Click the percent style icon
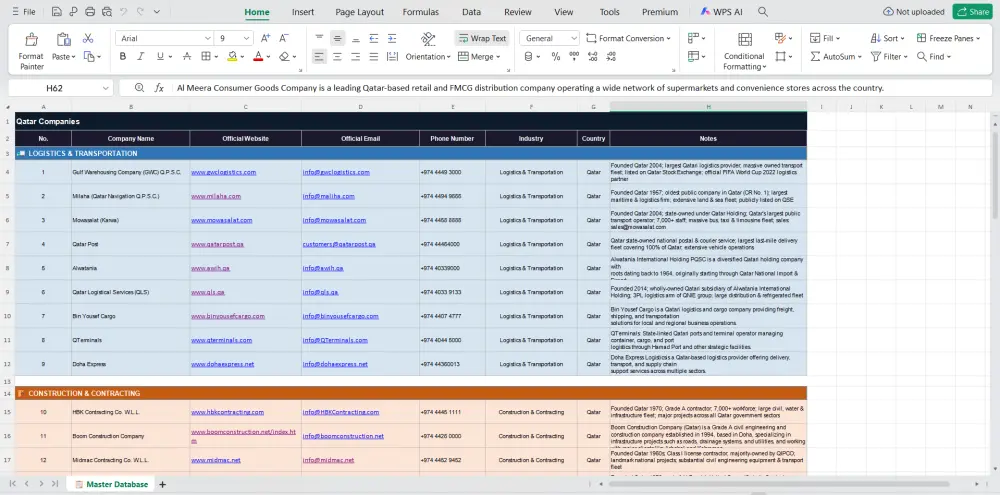The image size is (1000, 495). tap(555, 57)
